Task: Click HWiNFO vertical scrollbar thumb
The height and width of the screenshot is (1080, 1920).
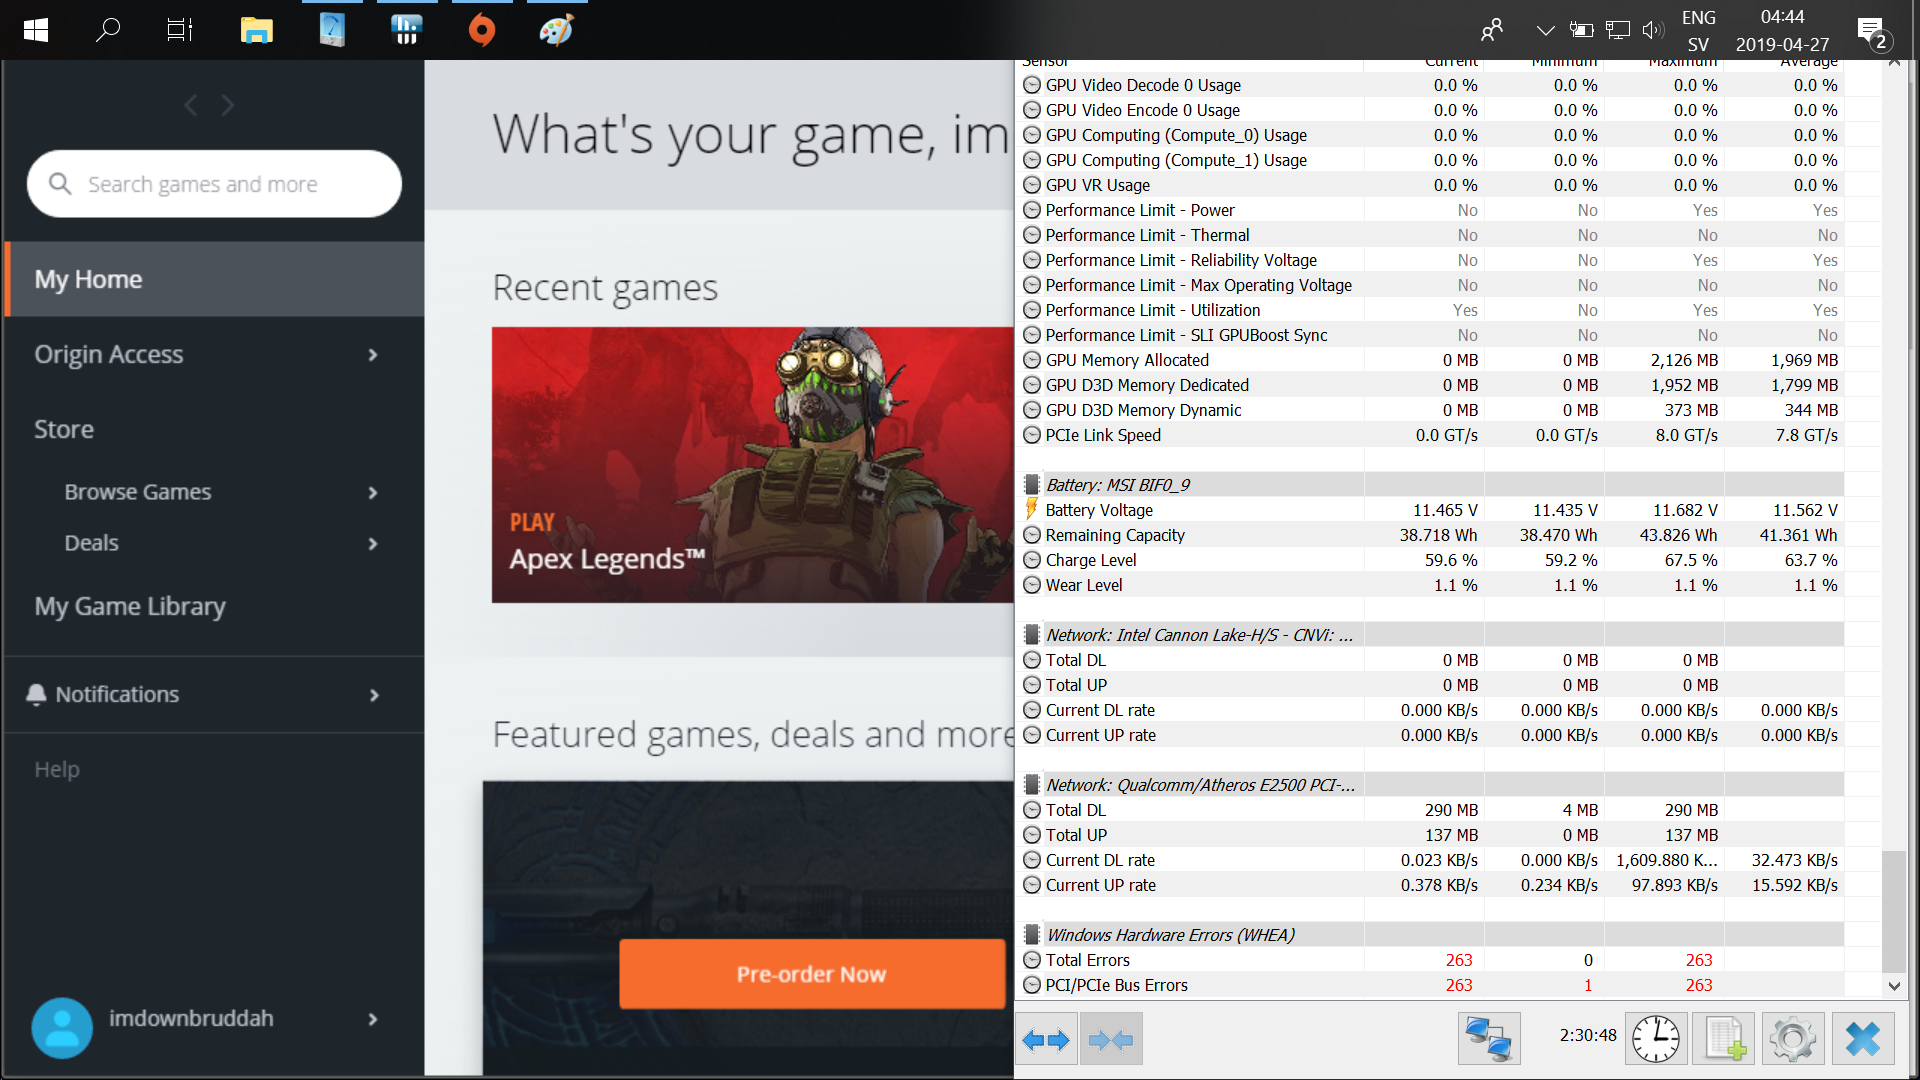Action: click(x=1893, y=911)
